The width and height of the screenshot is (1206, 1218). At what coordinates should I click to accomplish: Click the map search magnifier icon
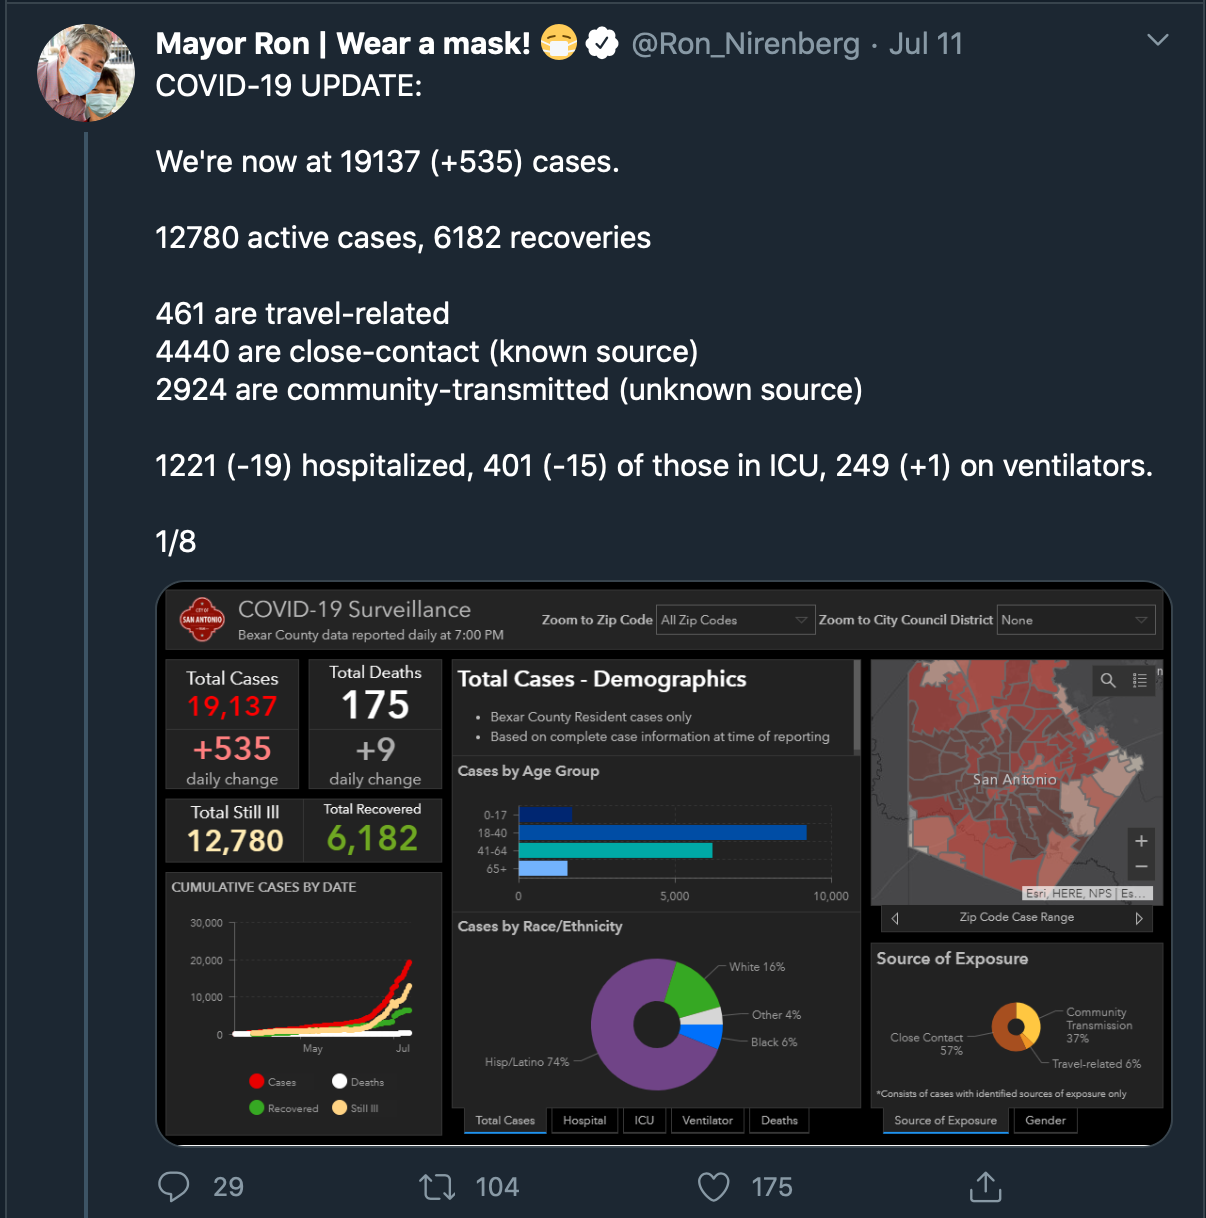1108,680
